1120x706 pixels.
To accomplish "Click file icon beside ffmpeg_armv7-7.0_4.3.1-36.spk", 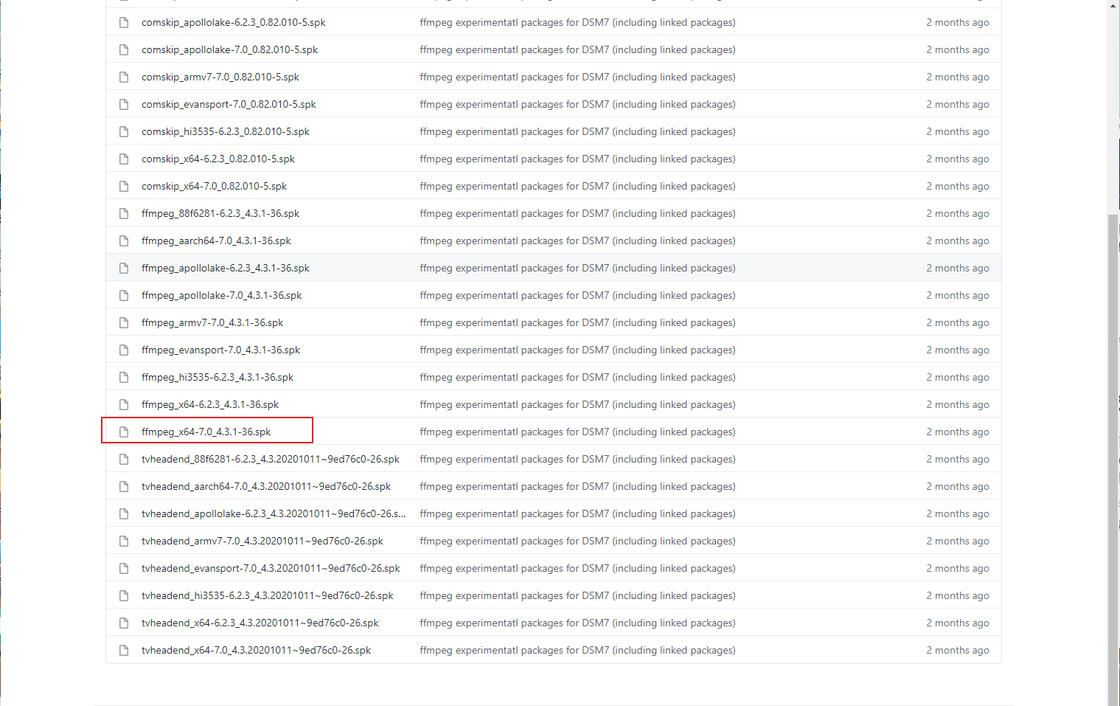I will point(124,323).
